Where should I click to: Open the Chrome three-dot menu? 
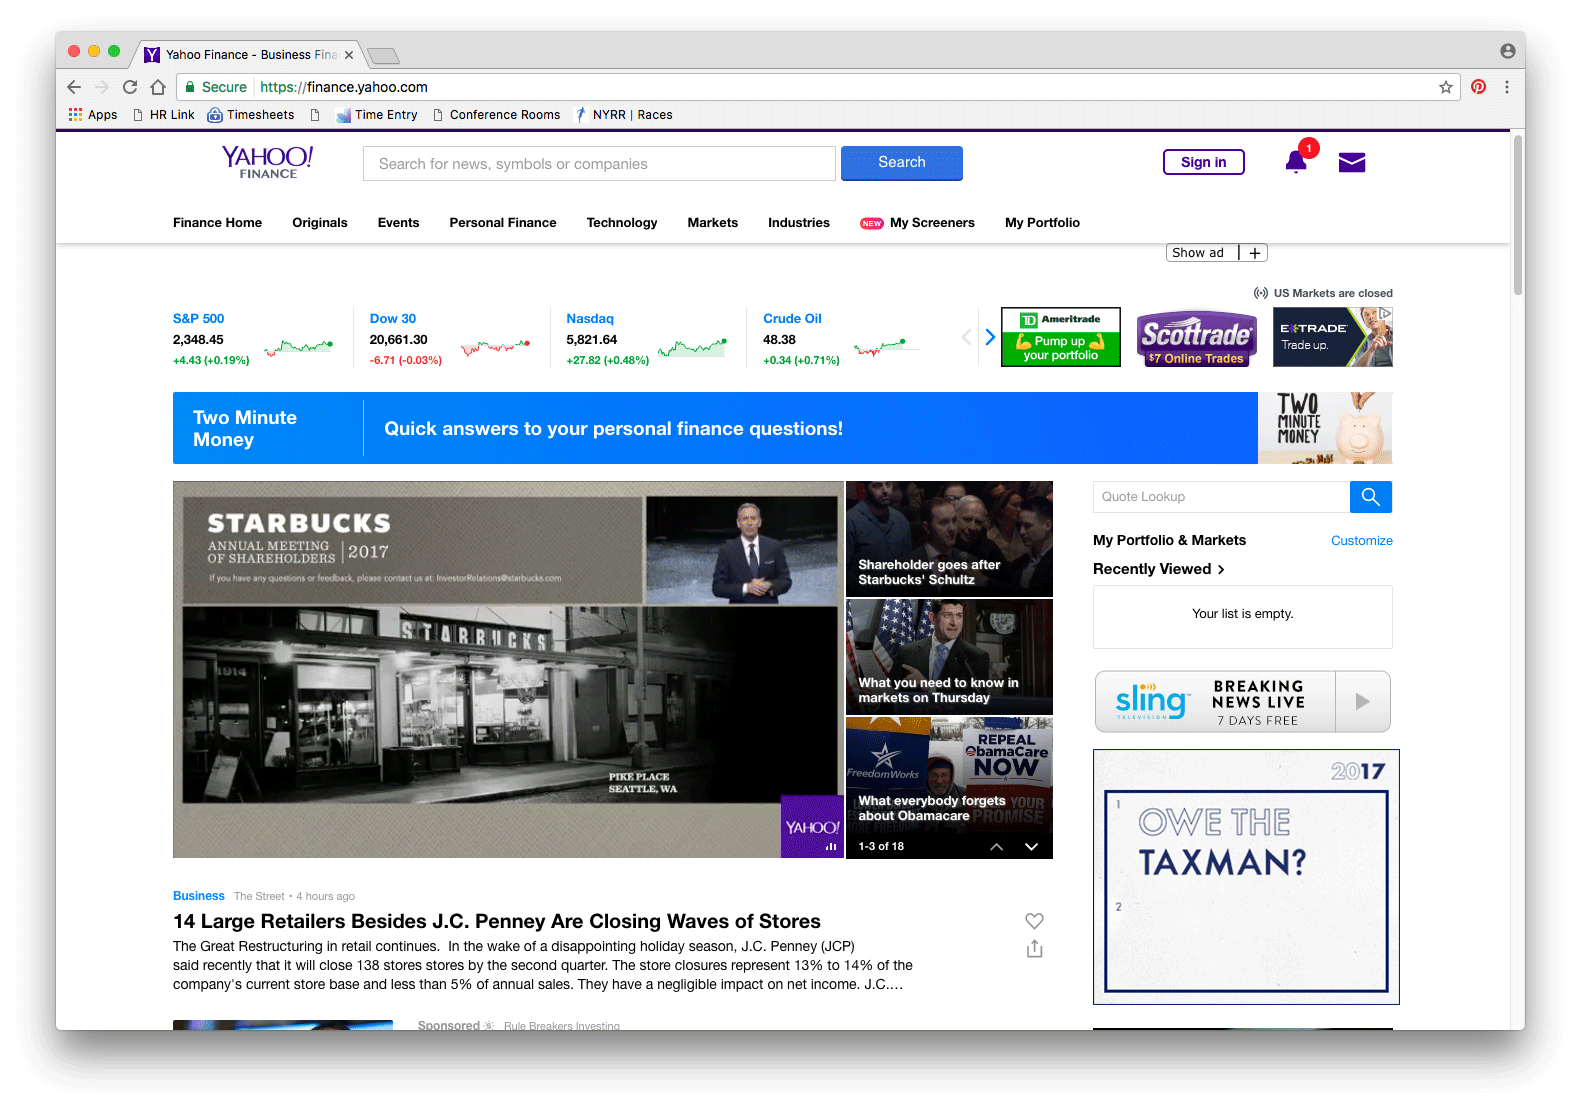coord(1507,87)
